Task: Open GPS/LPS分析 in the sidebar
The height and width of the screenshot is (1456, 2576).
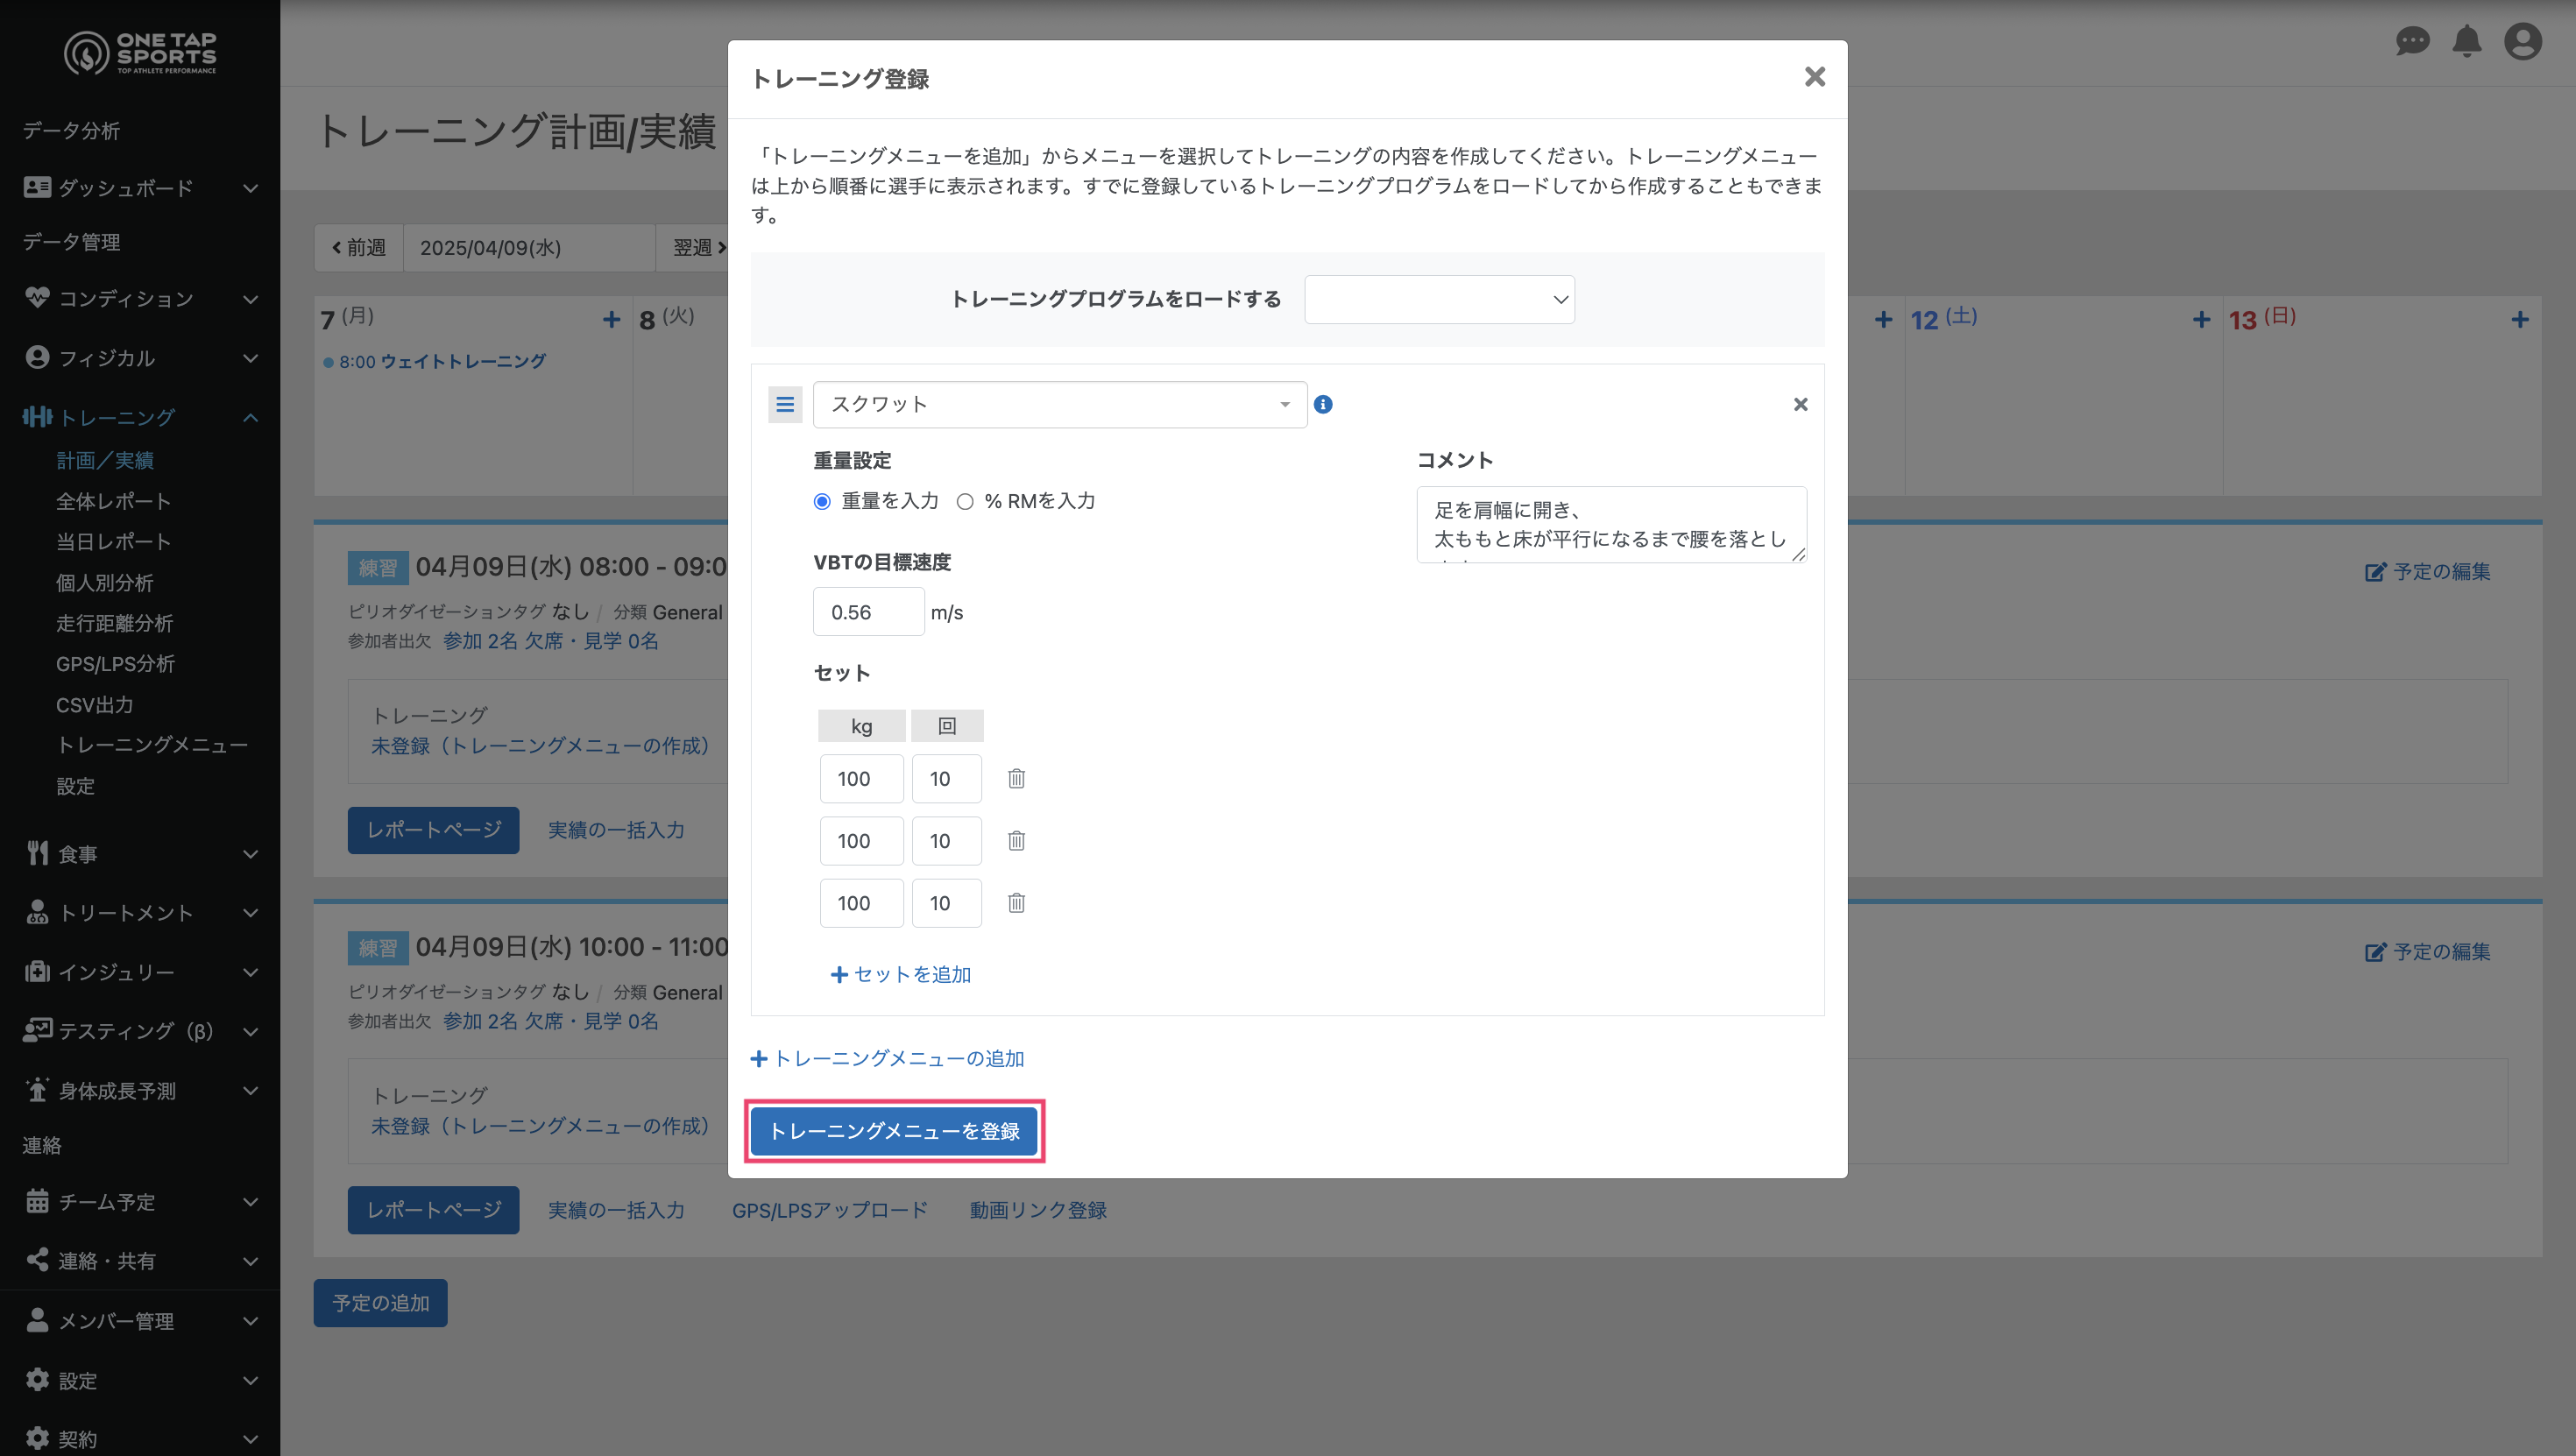Action: point(115,664)
